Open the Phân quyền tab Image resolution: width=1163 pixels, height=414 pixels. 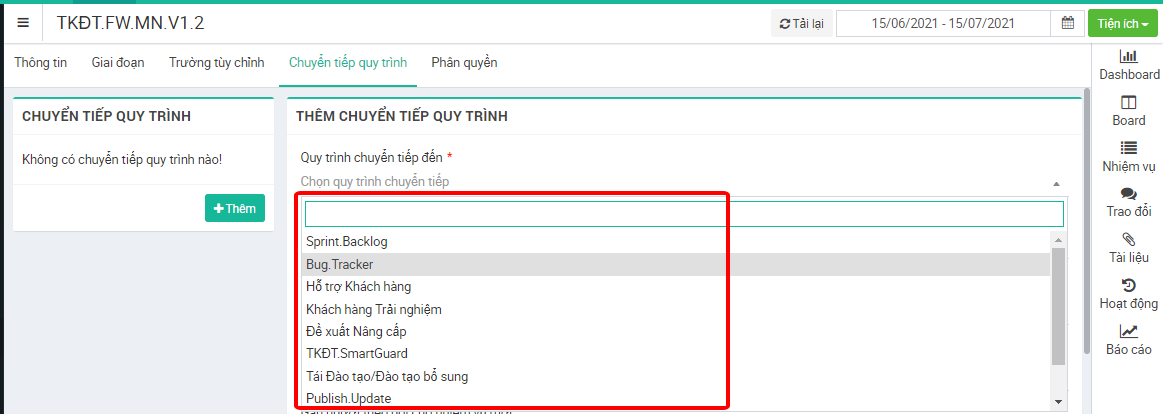tap(464, 63)
